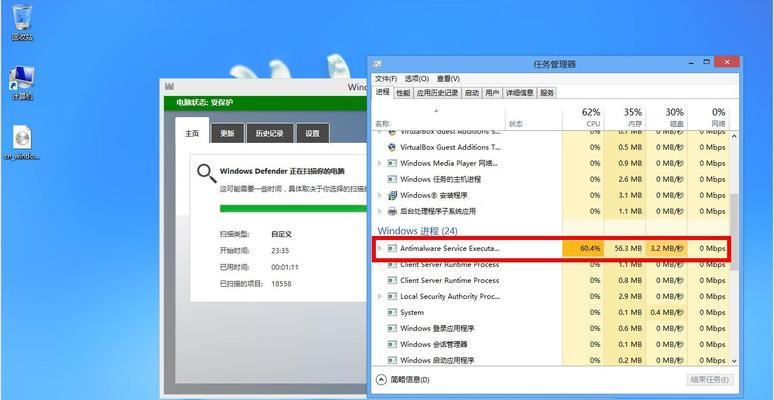
Task: Switch to the 详细信息 tab
Action: (x=519, y=93)
